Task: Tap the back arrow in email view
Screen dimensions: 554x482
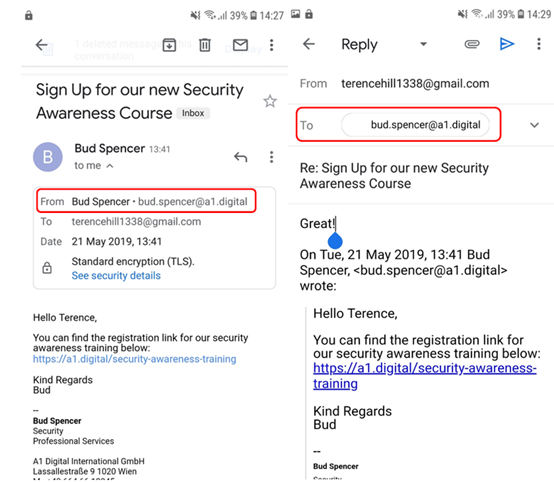Action: 42,45
